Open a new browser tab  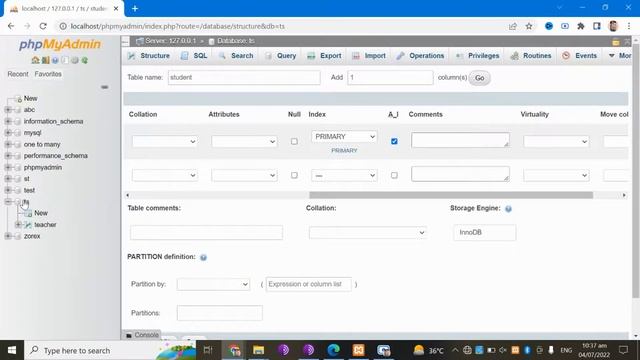[x=135, y=8]
